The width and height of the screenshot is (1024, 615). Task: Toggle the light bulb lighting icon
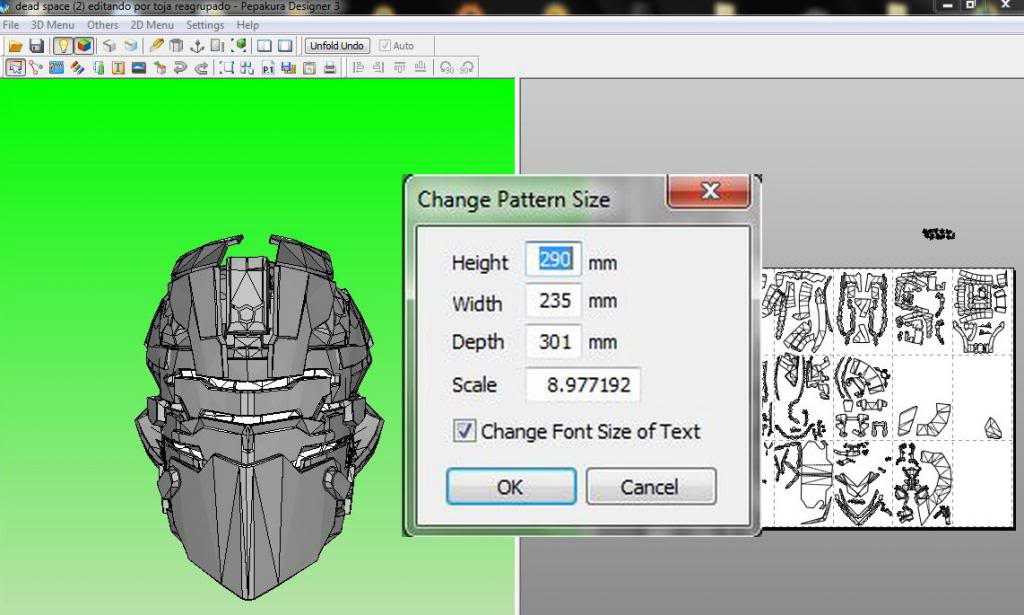[x=62, y=46]
